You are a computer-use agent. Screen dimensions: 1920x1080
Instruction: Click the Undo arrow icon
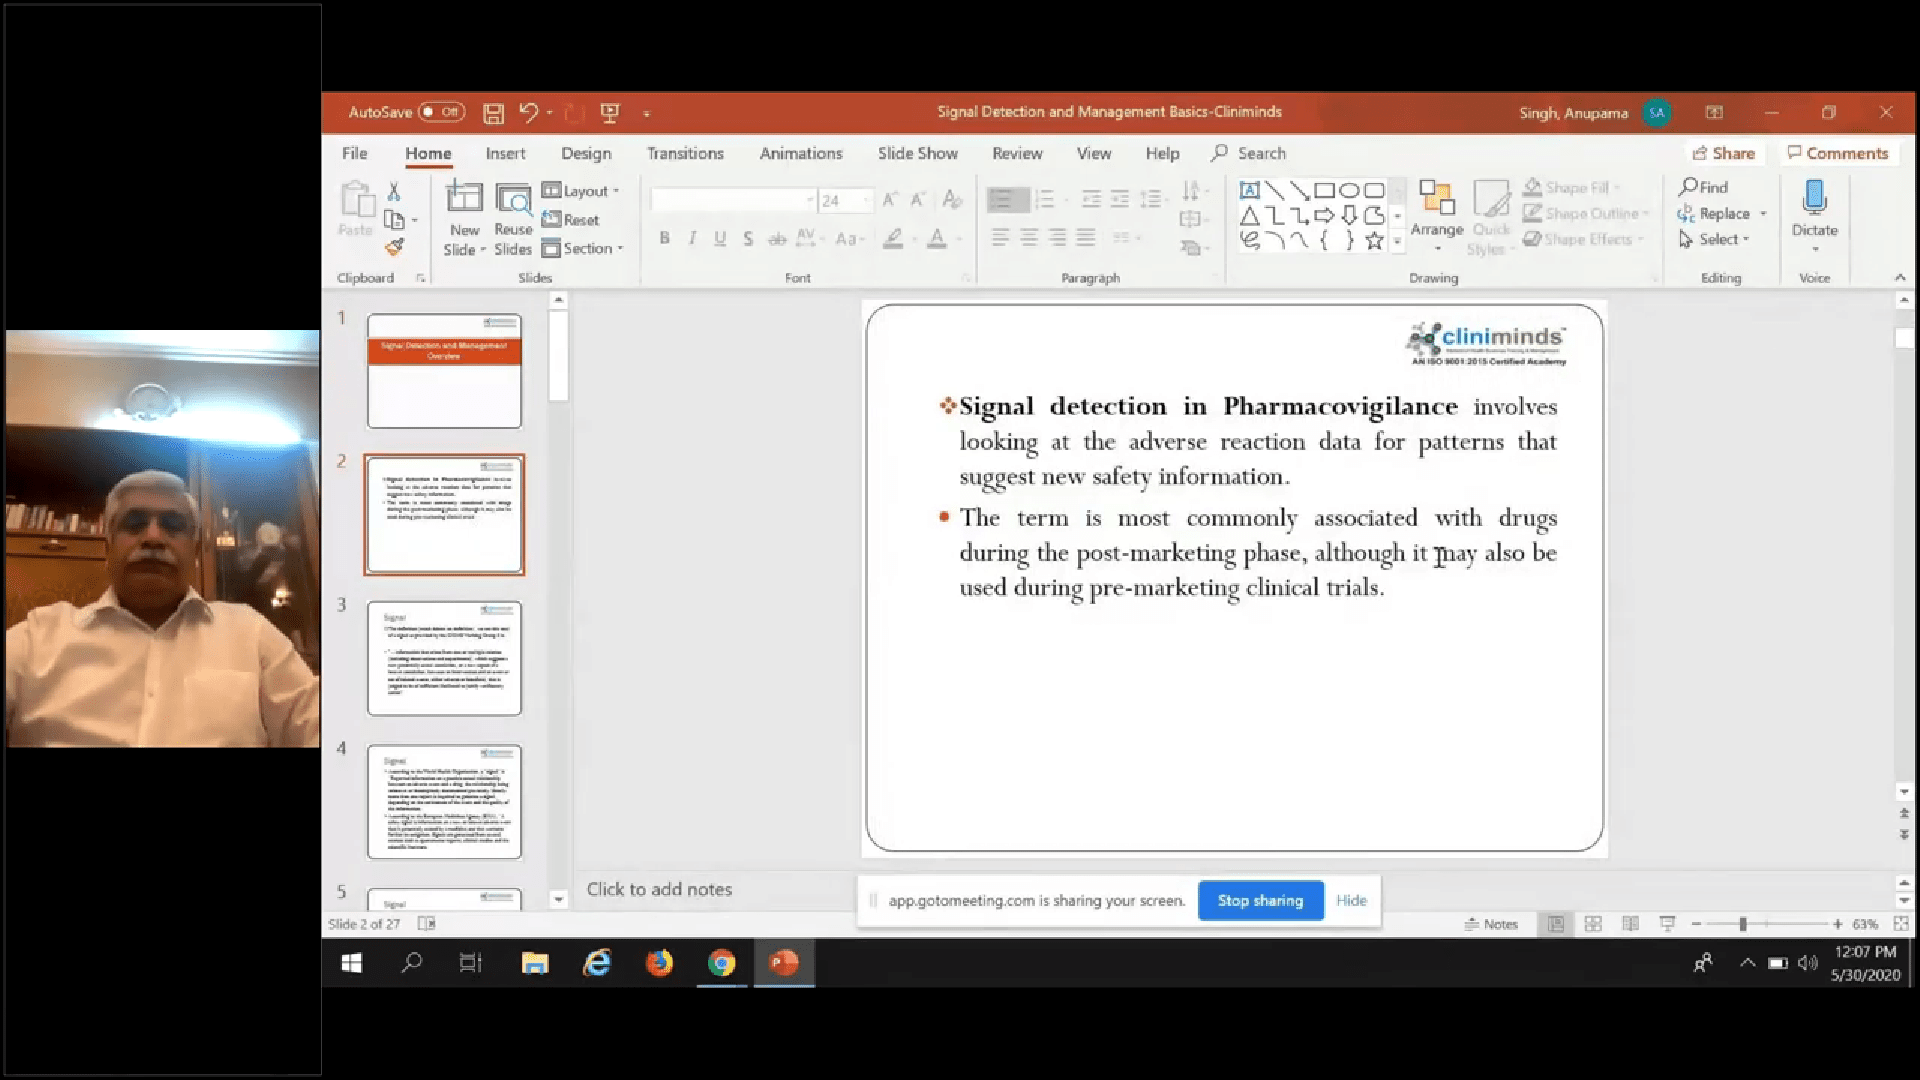[x=528, y=113]
